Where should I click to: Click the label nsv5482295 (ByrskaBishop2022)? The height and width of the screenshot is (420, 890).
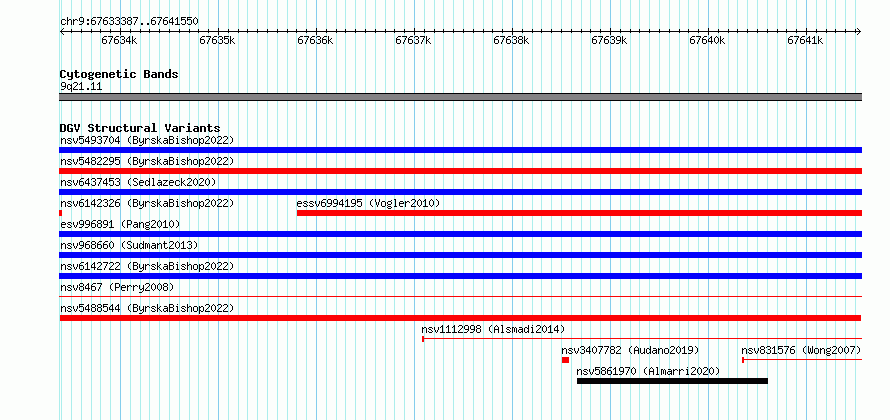coord(147,161)
